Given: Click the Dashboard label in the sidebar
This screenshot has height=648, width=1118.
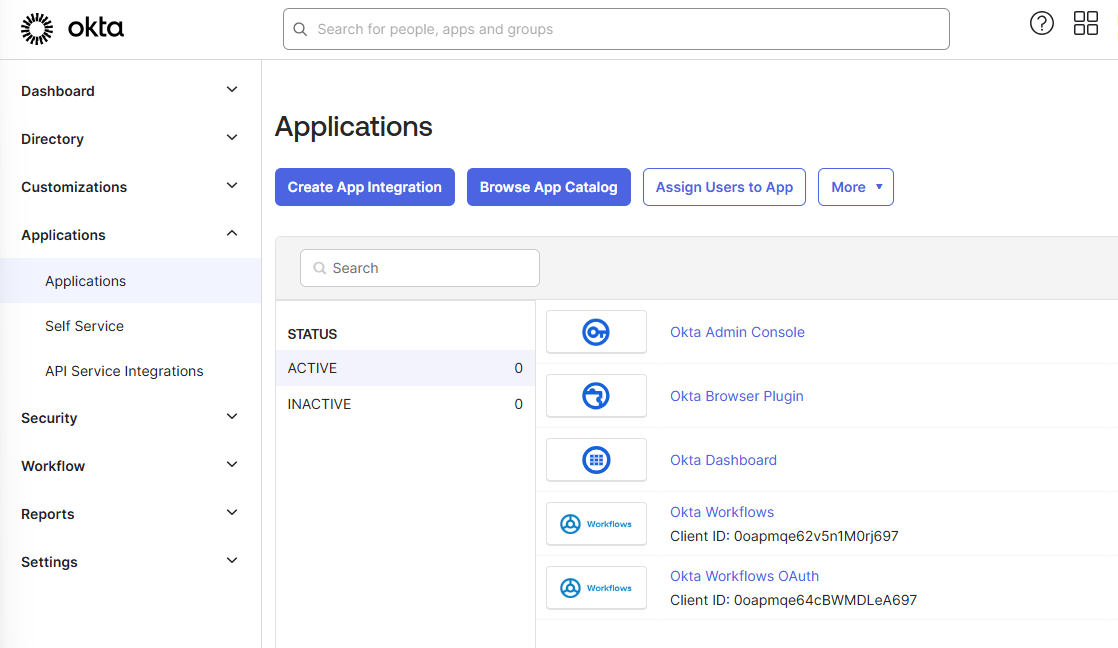Looking at the screenshot, I should point(58,91).
